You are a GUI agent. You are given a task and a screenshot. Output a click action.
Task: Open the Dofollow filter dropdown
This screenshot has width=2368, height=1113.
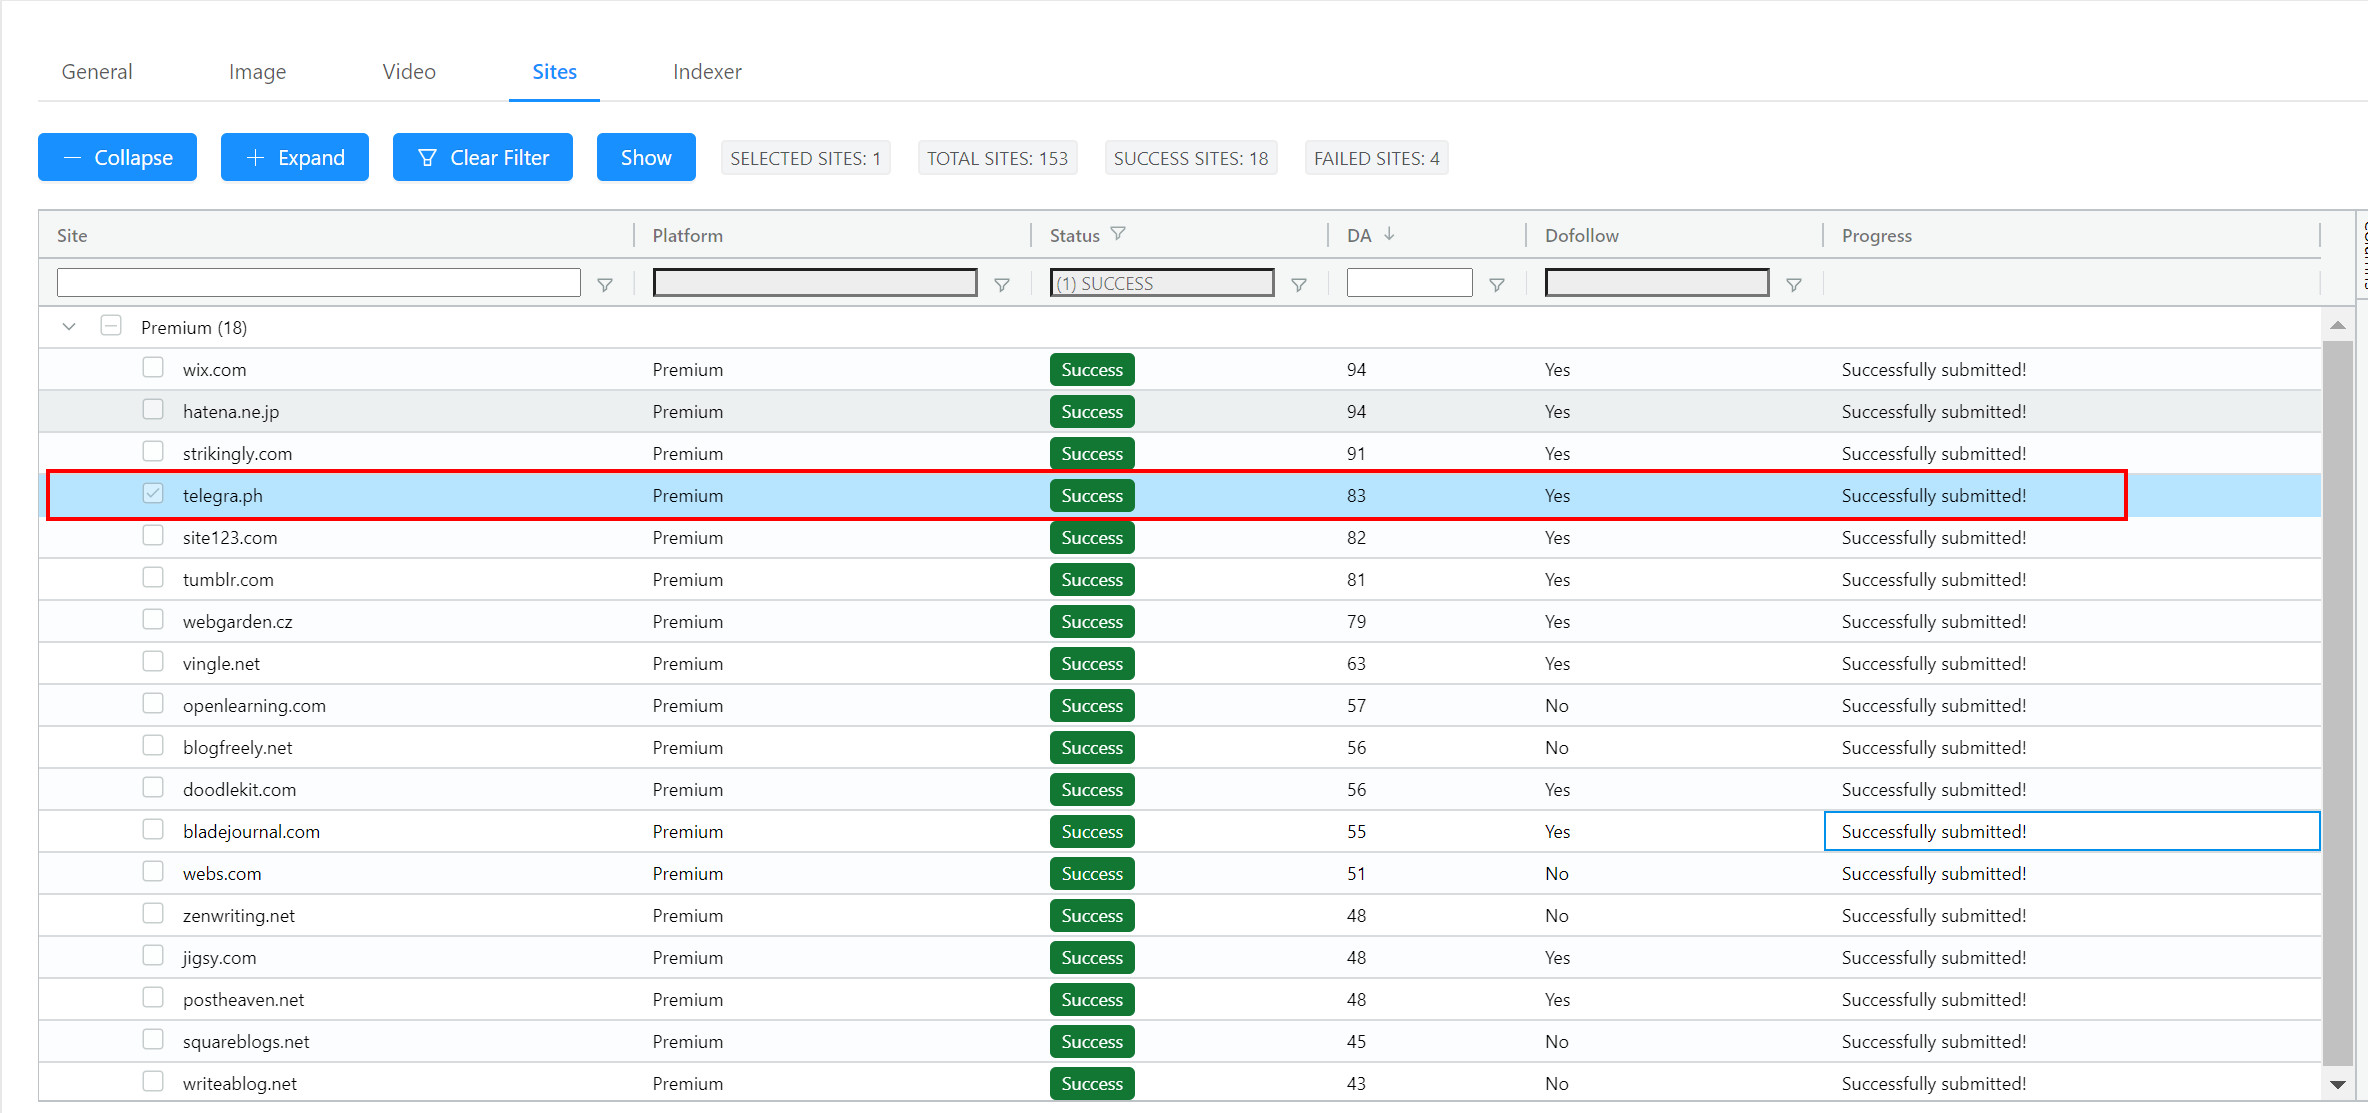coord(1657,283)
